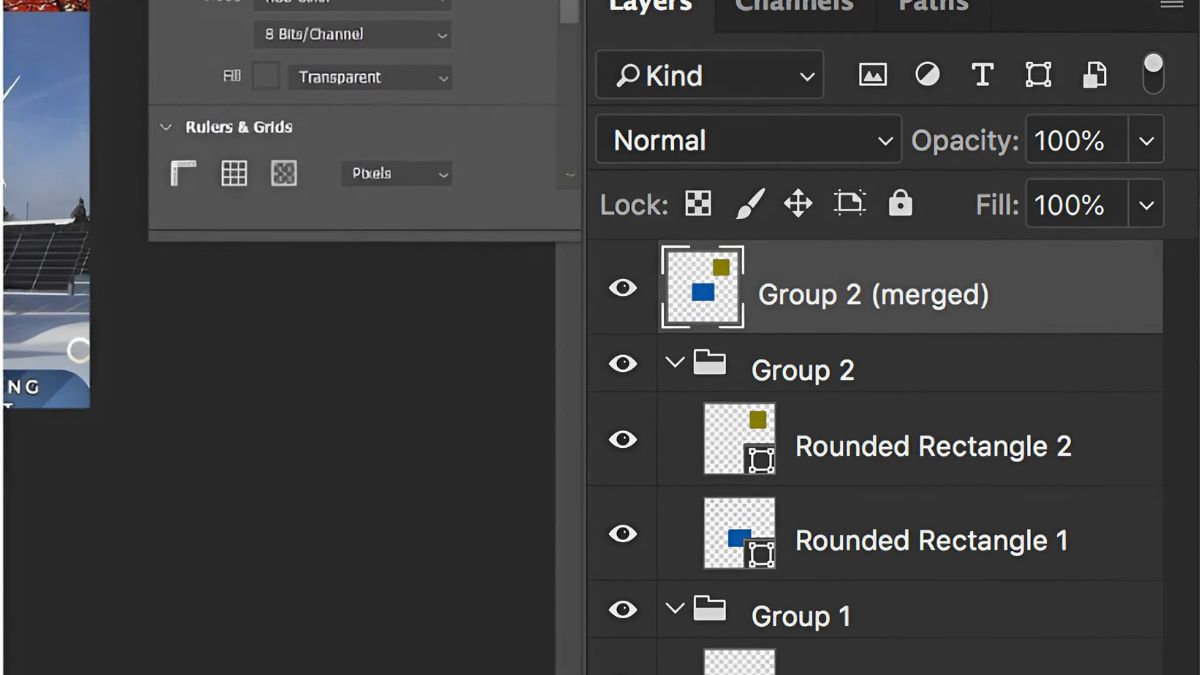The width and height of the screenshot is (1200, 675).
Task: Select the Rounded Rectangle 2 thumbnail
Action: click(740, 439)
